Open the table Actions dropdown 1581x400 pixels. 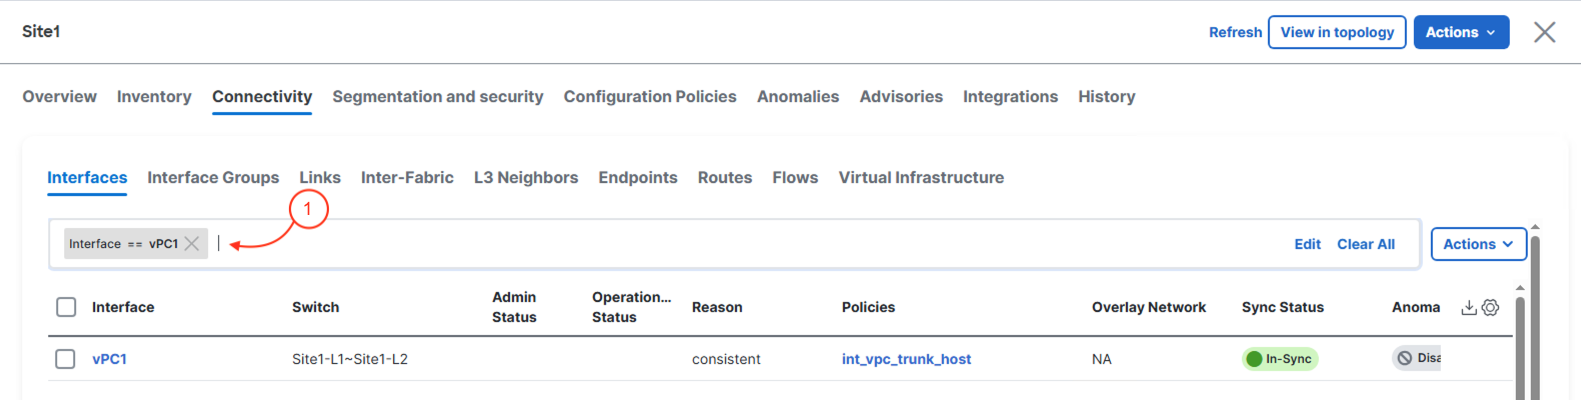point(1478,244)
